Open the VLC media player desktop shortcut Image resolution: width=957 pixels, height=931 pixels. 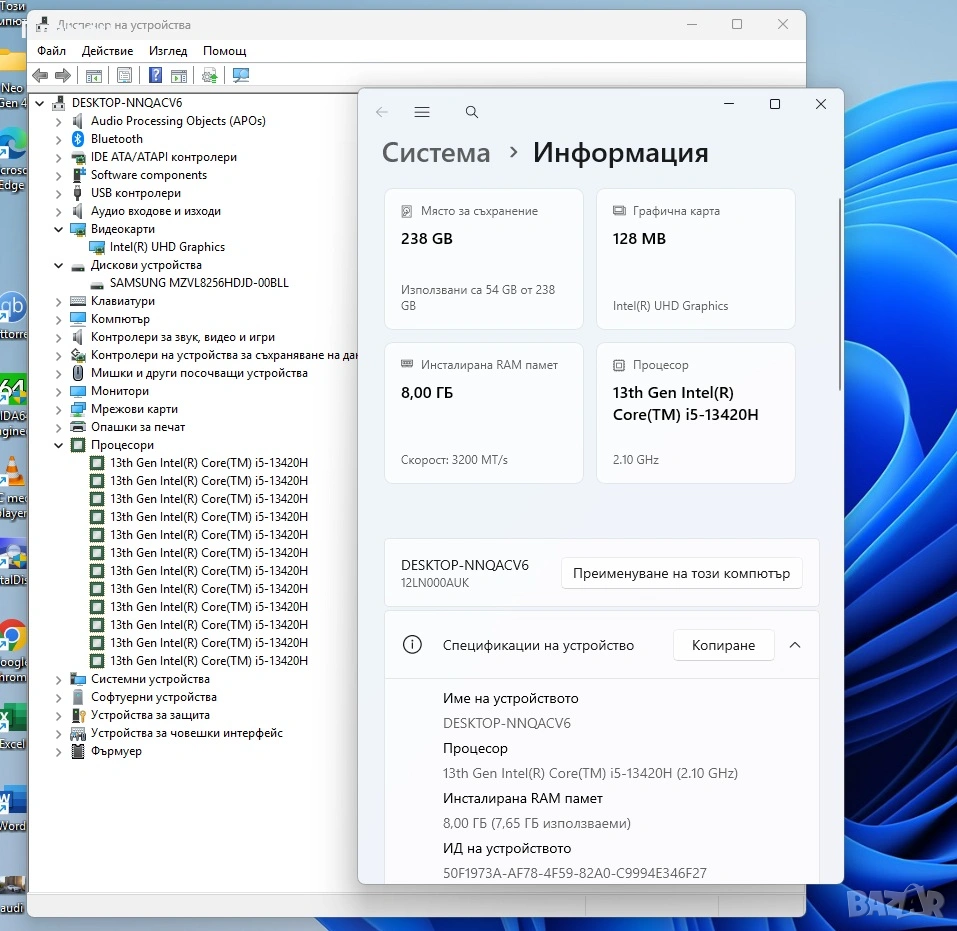pos(12,472)
